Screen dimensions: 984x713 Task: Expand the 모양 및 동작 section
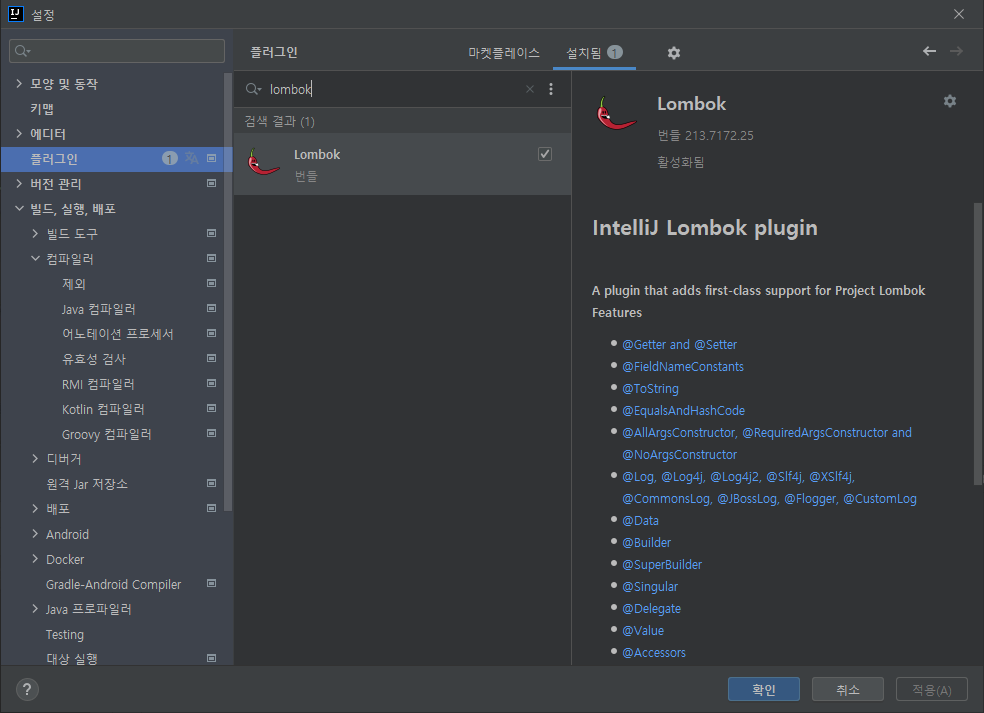point(19,83)
